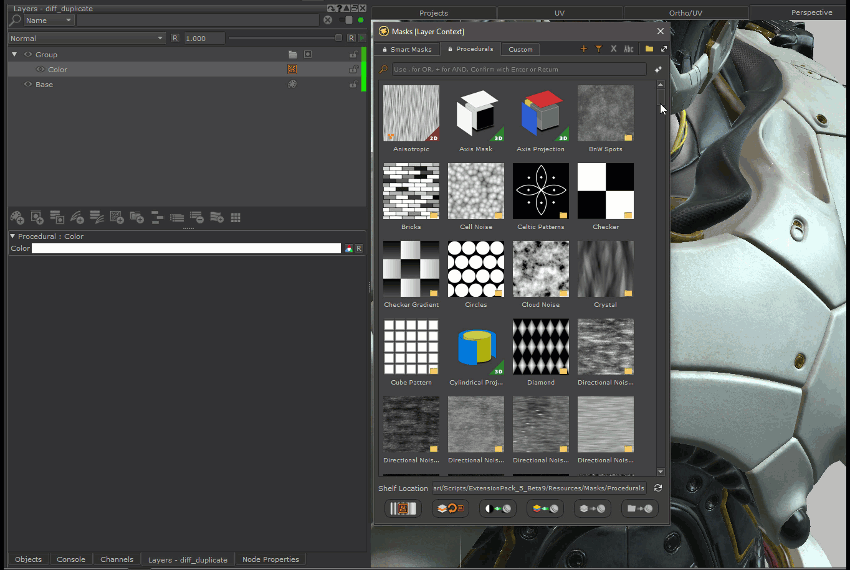Click the color picker icon beside Color field
850x570 pixels.
pos(348,248)
